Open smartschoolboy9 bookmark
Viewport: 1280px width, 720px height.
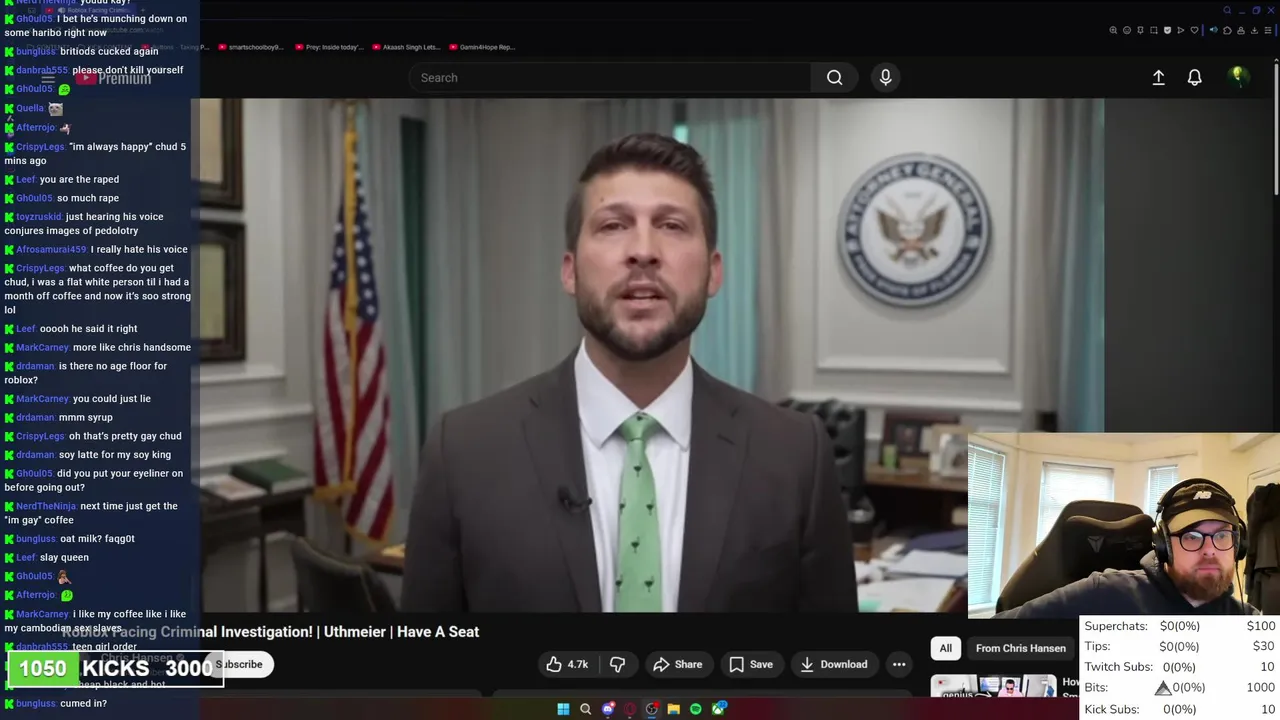click(250, 47)
